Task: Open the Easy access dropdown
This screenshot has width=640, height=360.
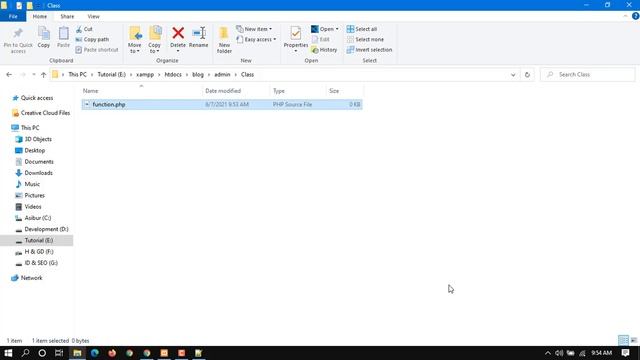Action: 256,39
